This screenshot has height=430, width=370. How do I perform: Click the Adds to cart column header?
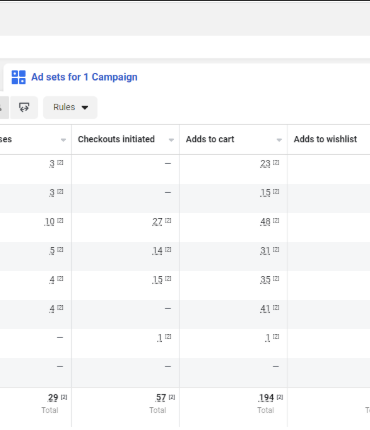tap(210, 139)
